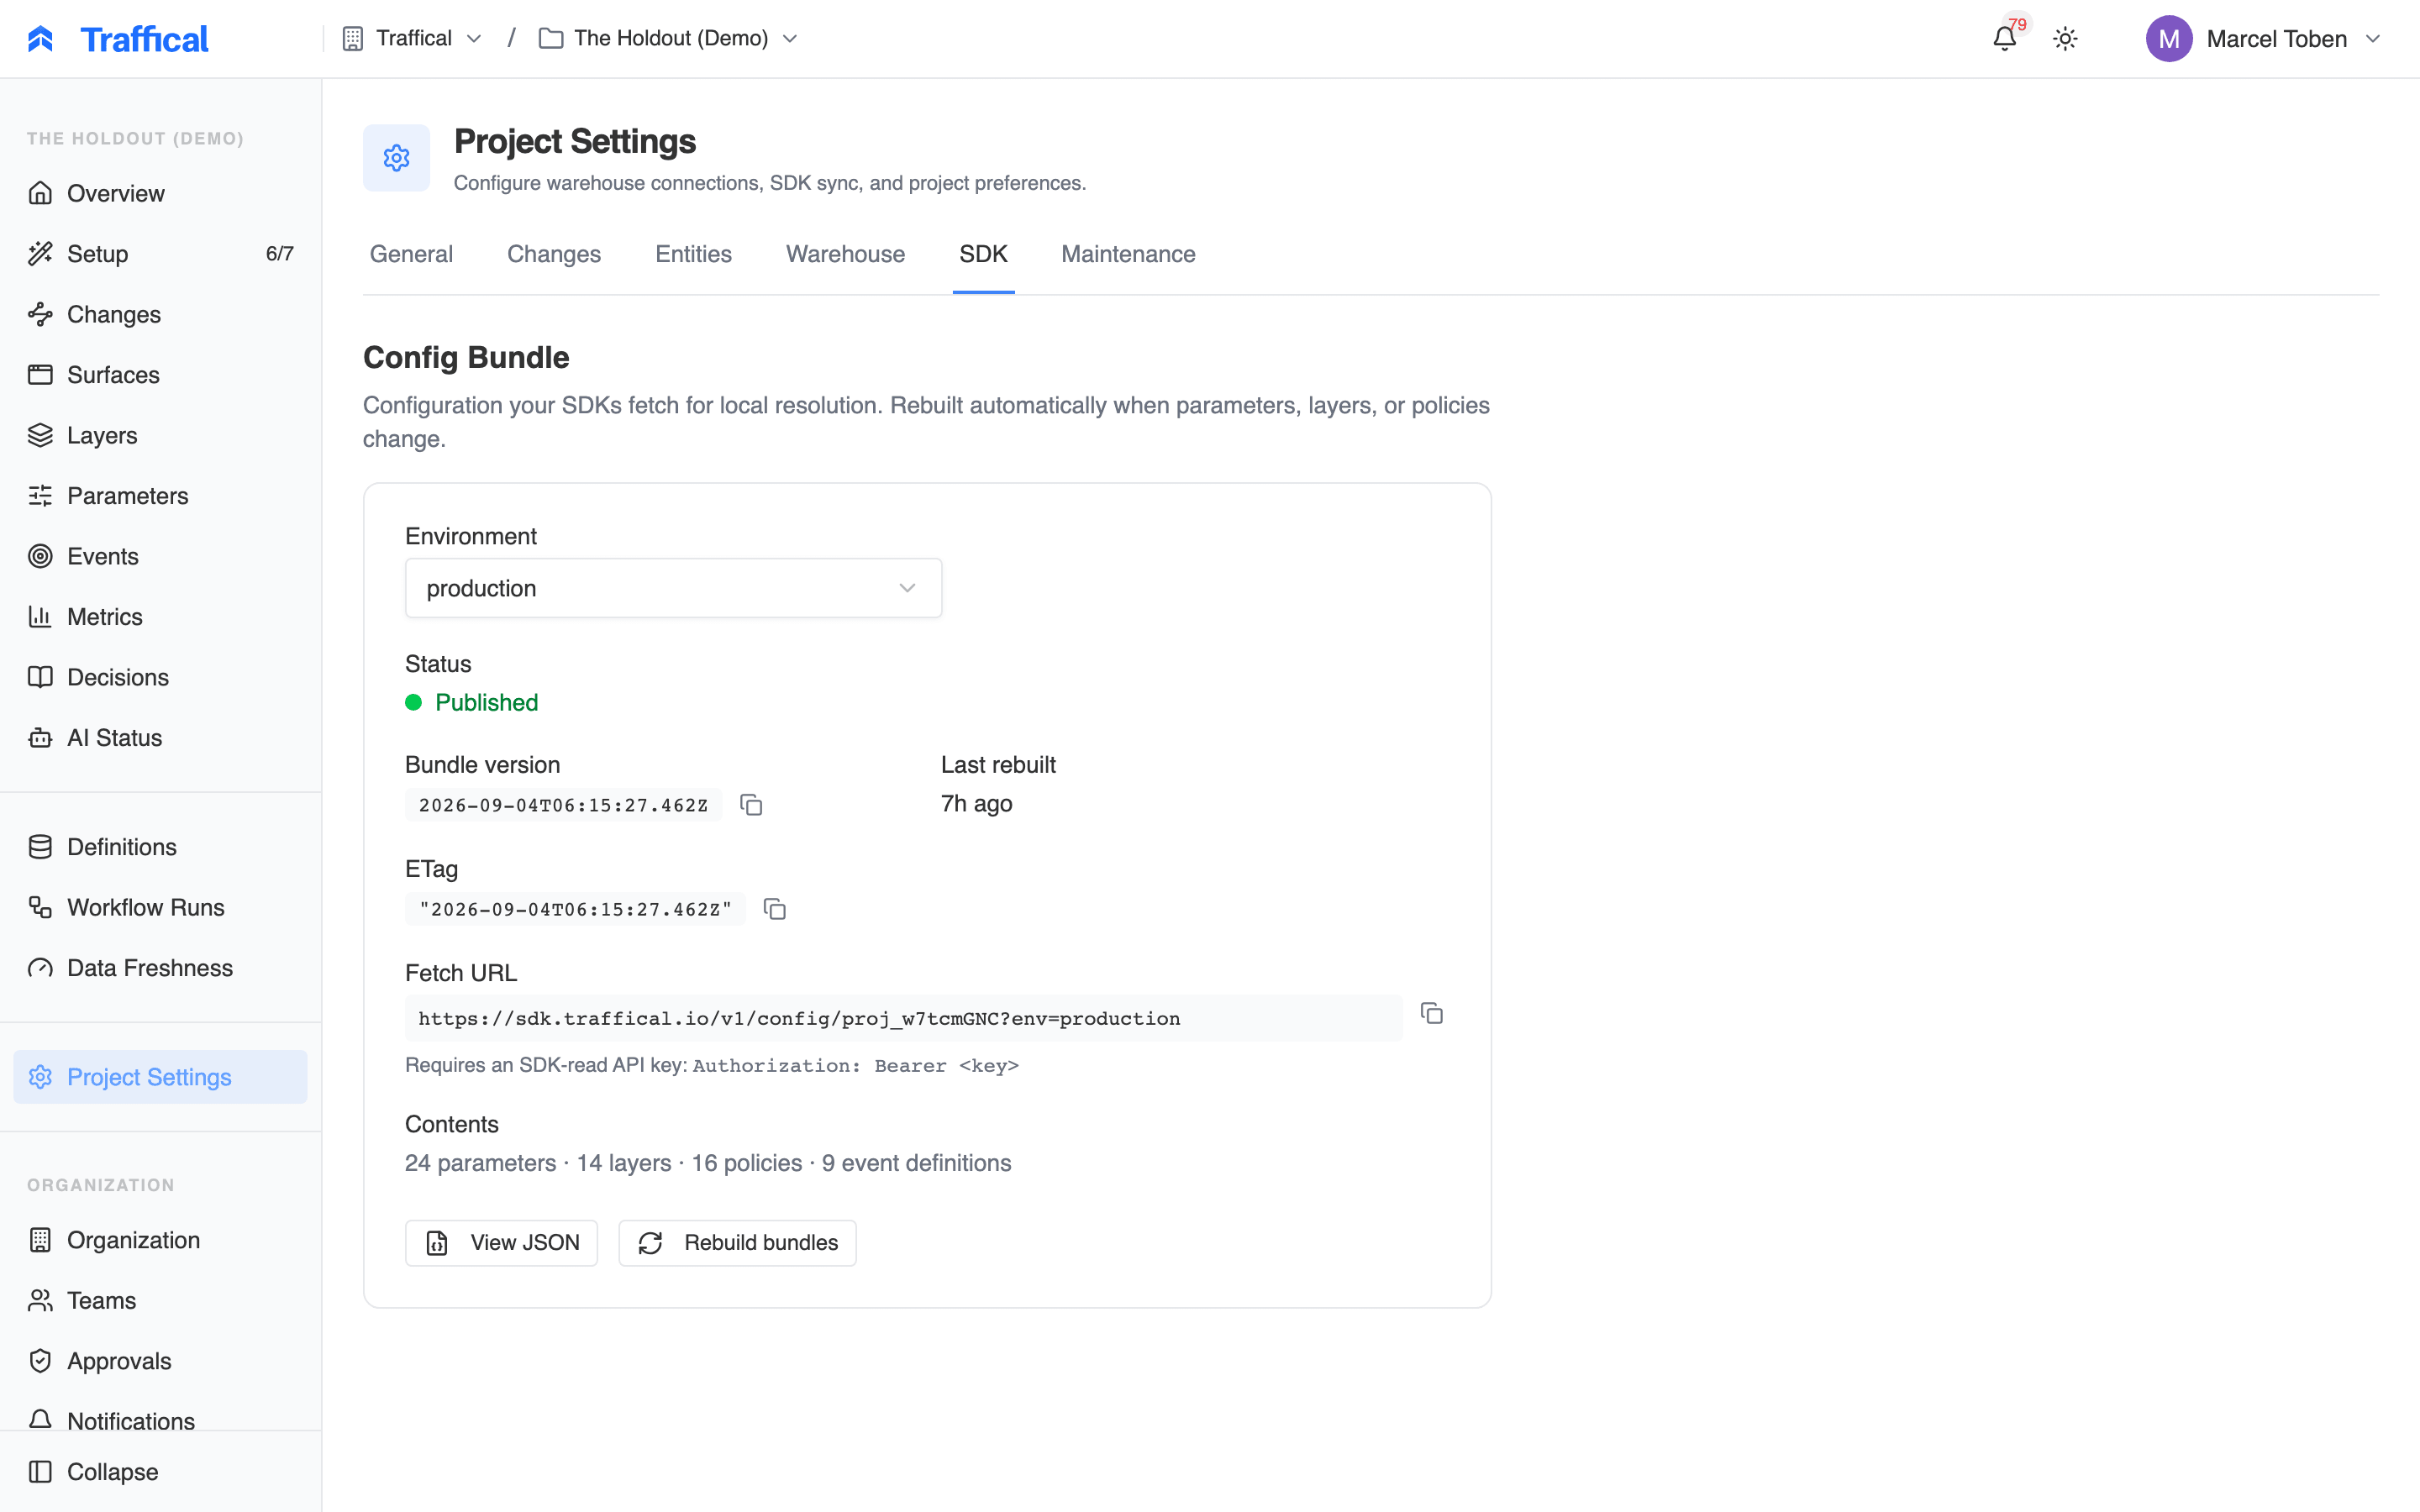Click the Marcel Toben avatar

coord(2168,39)
